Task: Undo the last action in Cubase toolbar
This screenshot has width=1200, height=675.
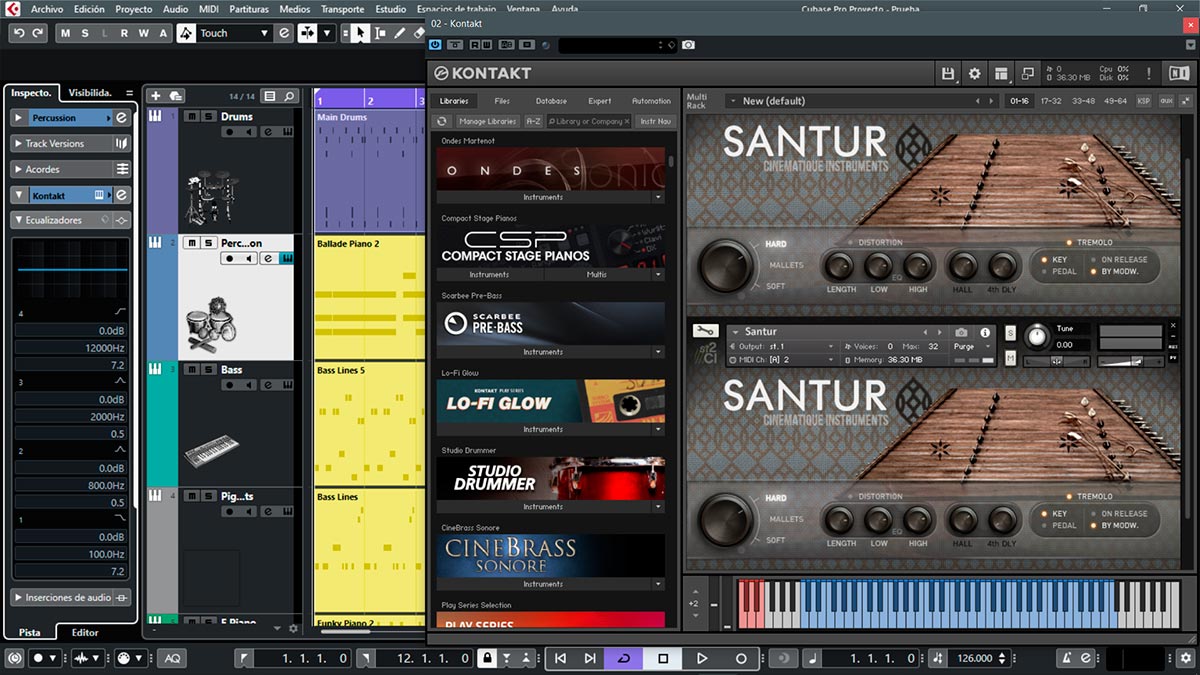Action: tap(18, 33)
